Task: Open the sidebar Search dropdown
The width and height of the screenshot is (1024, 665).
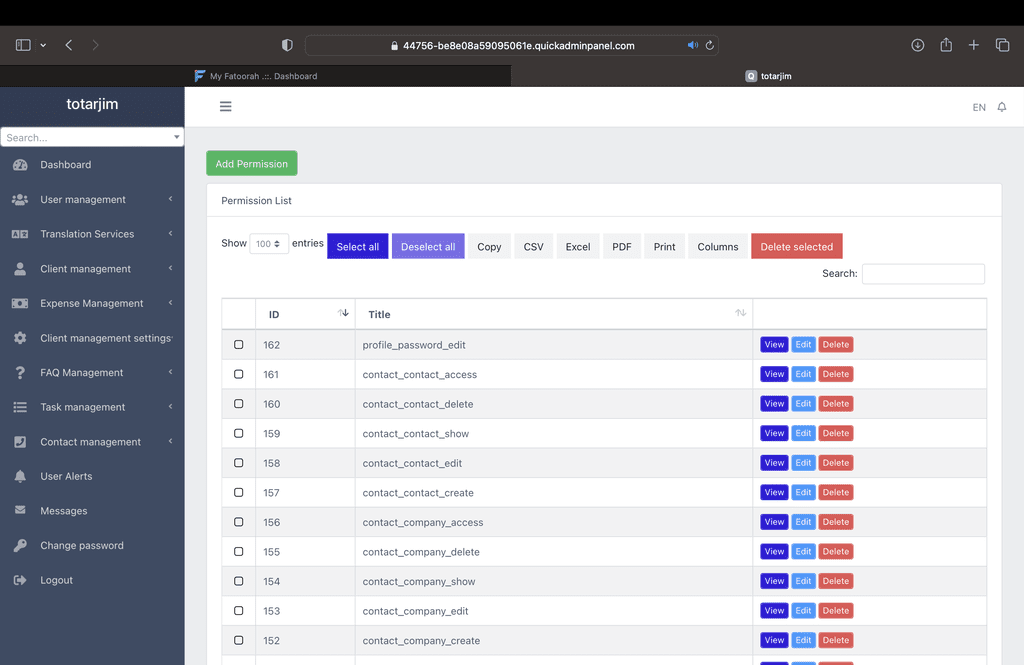Action: tap(92, 137)
